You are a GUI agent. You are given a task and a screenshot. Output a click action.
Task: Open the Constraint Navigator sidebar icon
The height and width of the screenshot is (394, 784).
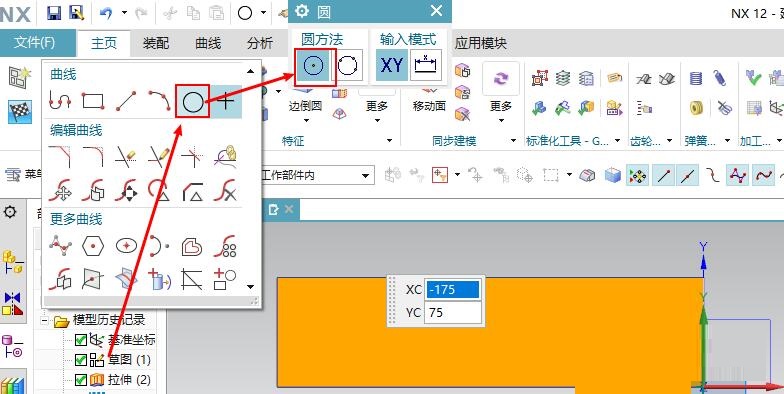[x=13, y=304]
